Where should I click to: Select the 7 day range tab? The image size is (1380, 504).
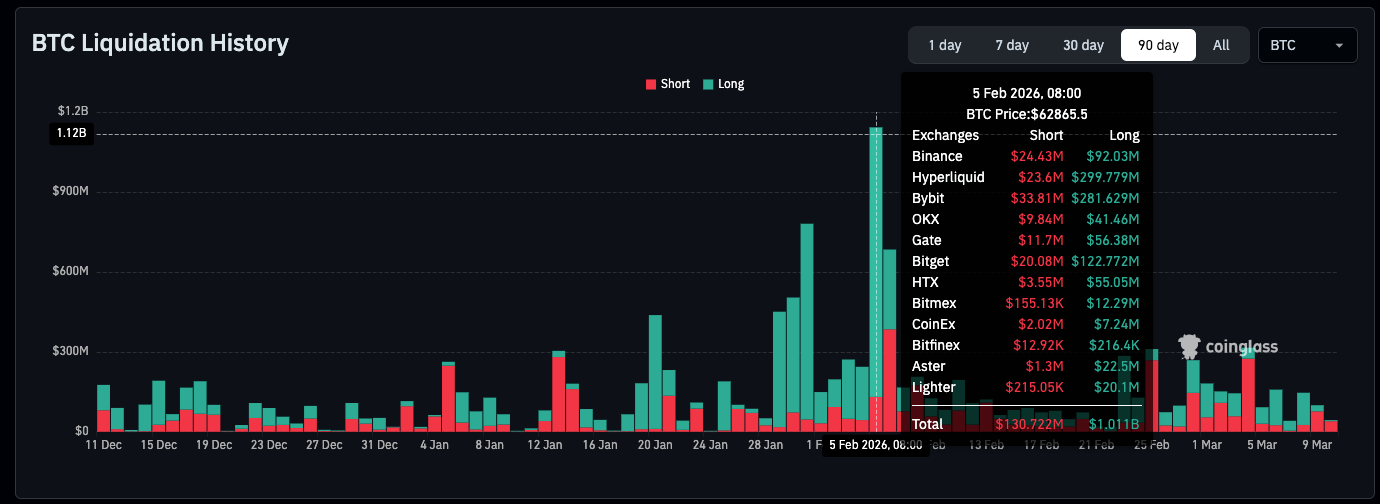[x=1011, y=45]
